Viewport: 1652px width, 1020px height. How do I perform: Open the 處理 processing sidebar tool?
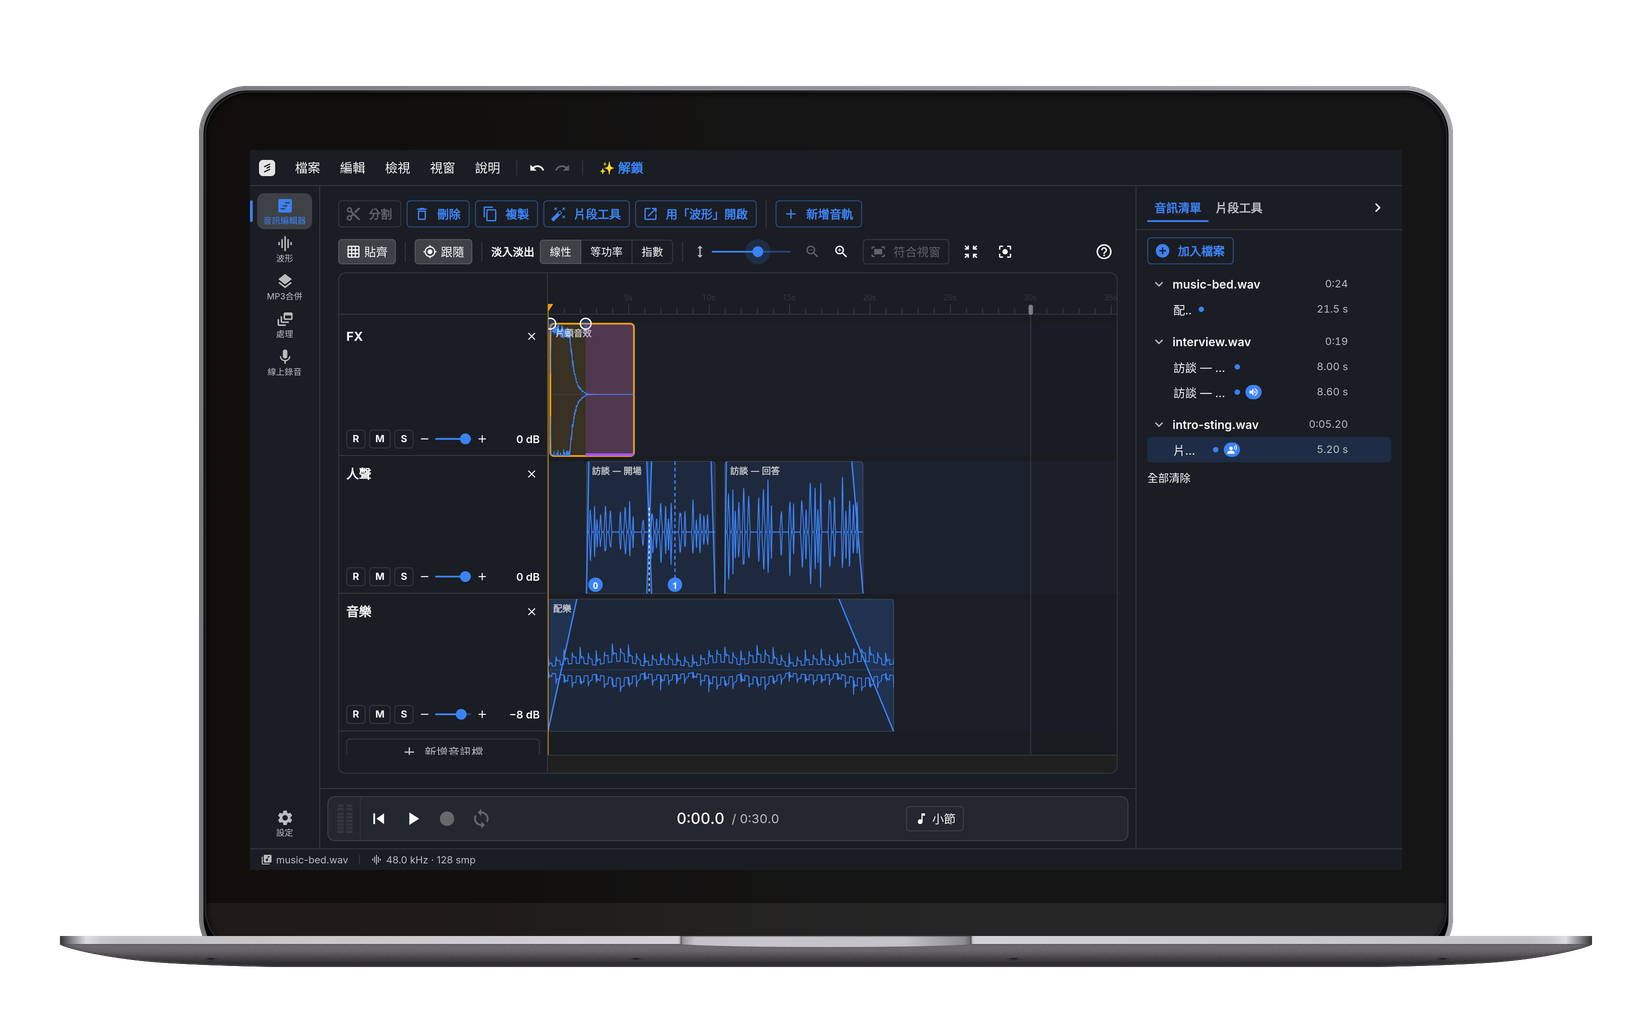coord(285,325)
